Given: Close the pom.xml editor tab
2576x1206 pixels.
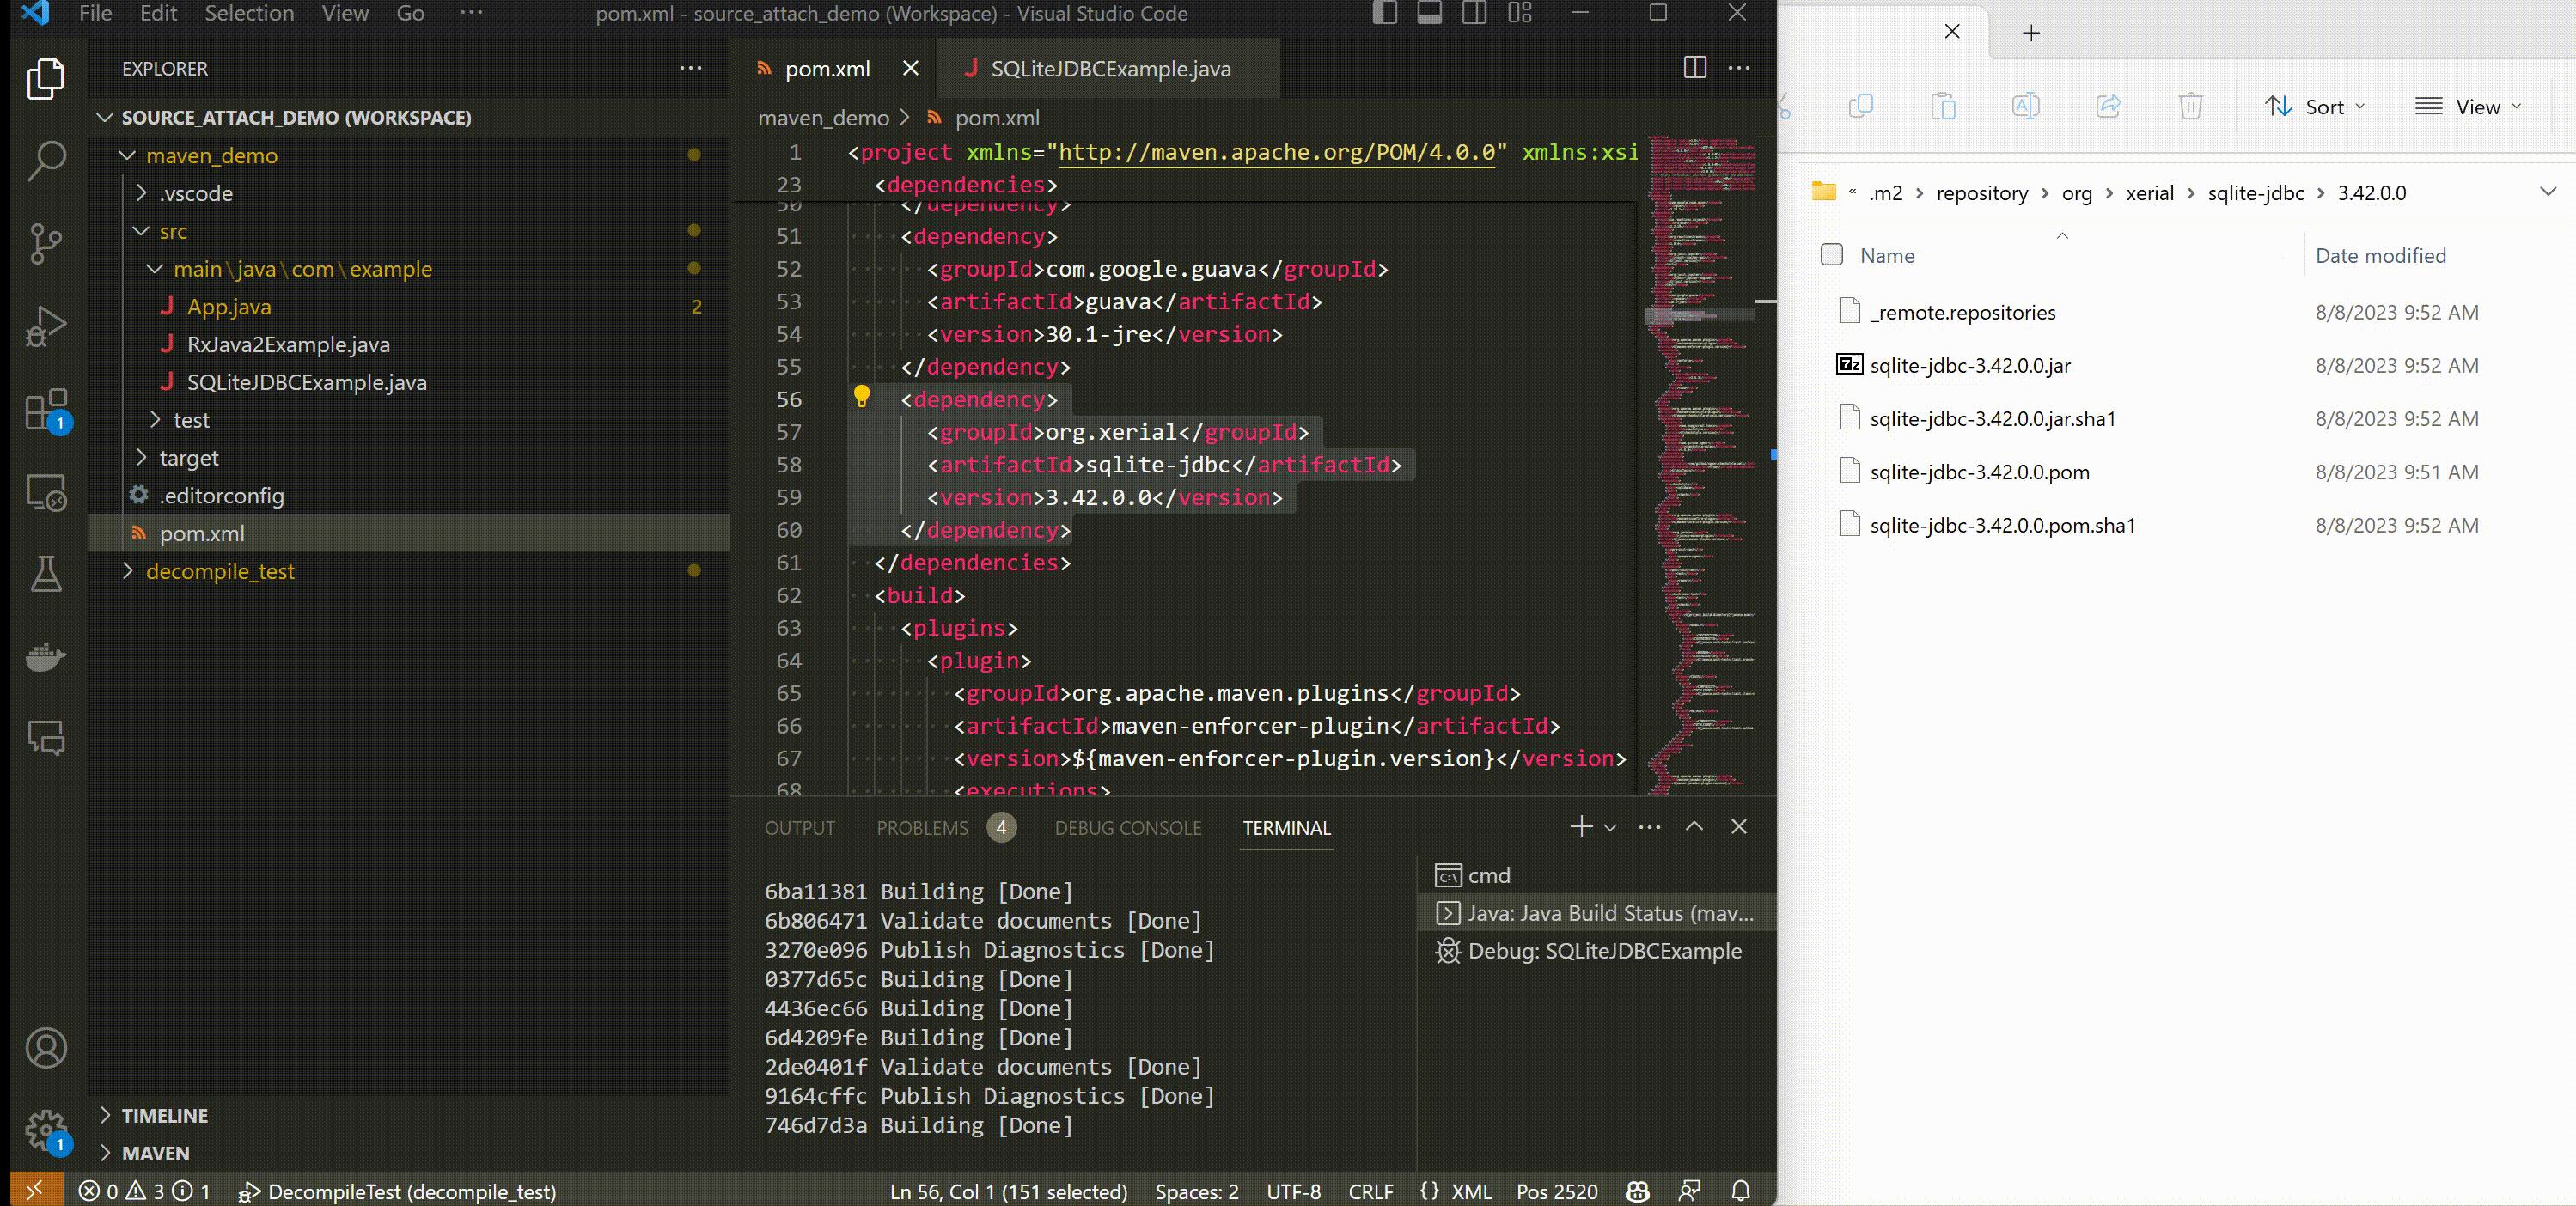Looking at the screenshot, I should click(x=910, y=68).
